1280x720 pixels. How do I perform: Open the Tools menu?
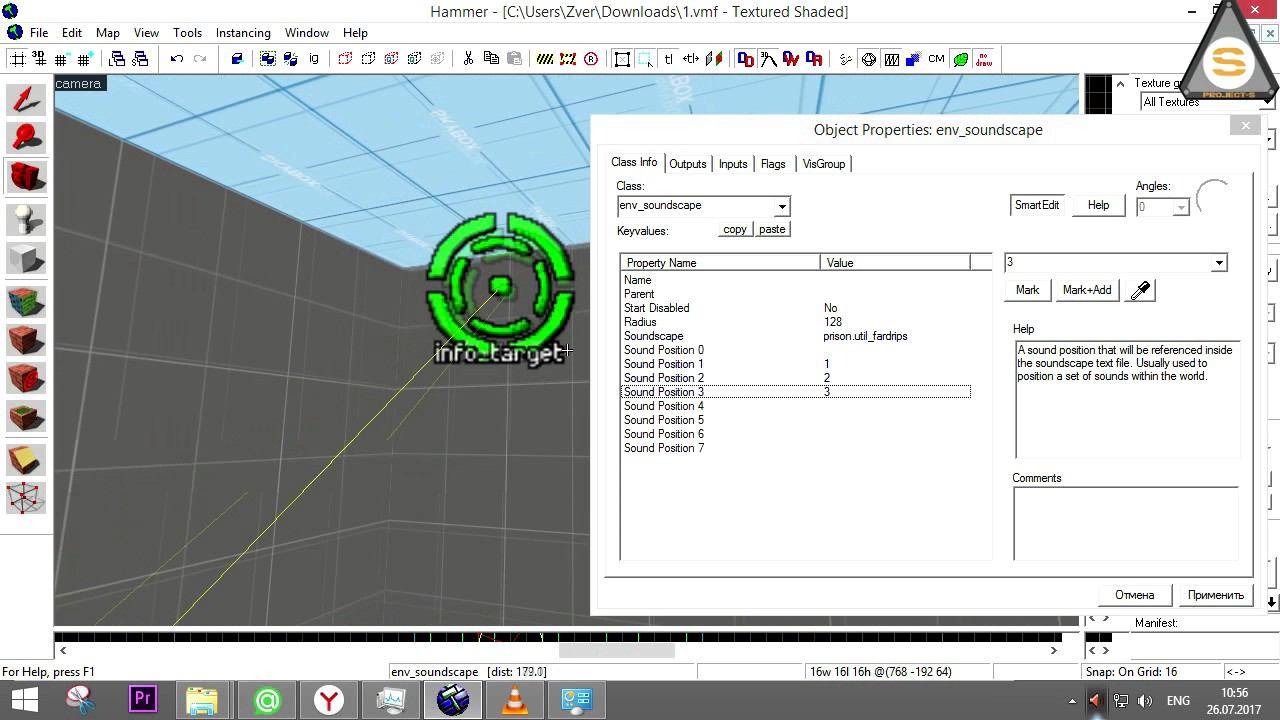pyautogui.click(x=187, y=33)
